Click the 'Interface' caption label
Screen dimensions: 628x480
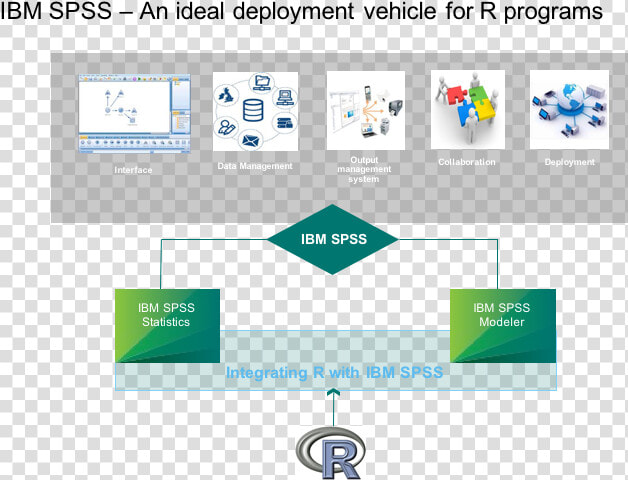pyautogui.click(x=133, y=170)
